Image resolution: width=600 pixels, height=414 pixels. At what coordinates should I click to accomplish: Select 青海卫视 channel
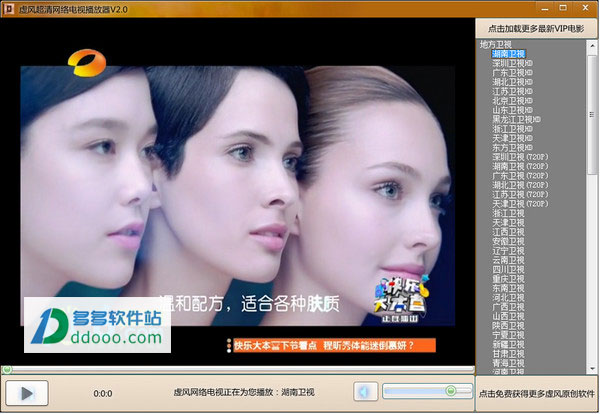(509, 363)
